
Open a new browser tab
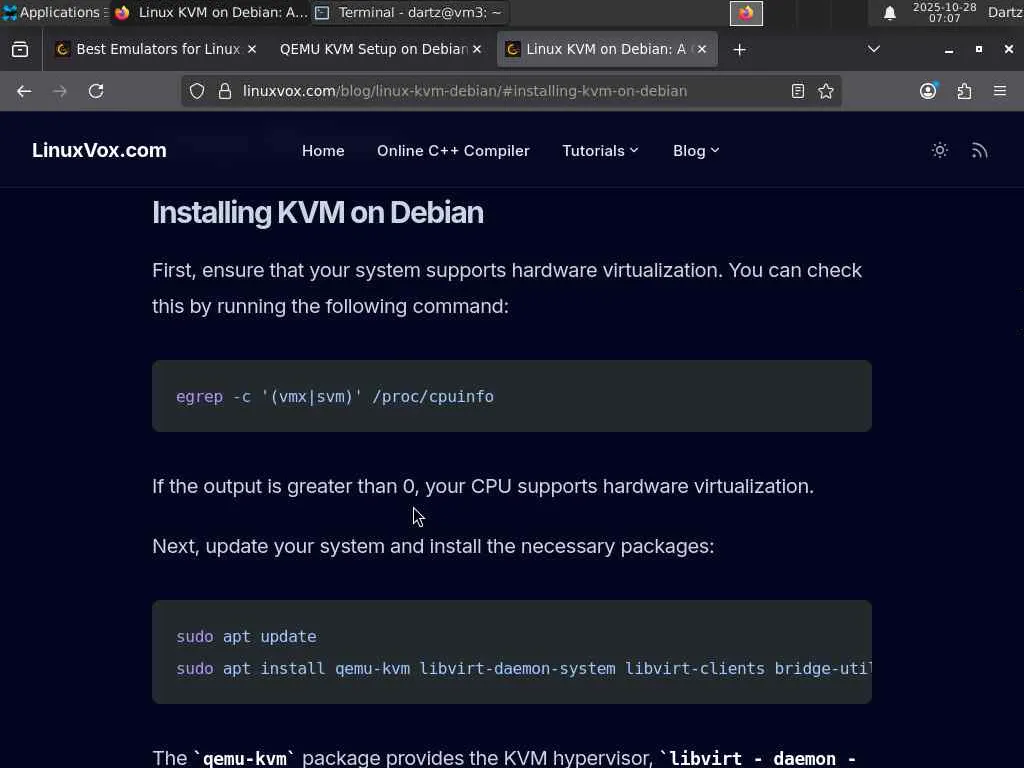click(739, 49)
